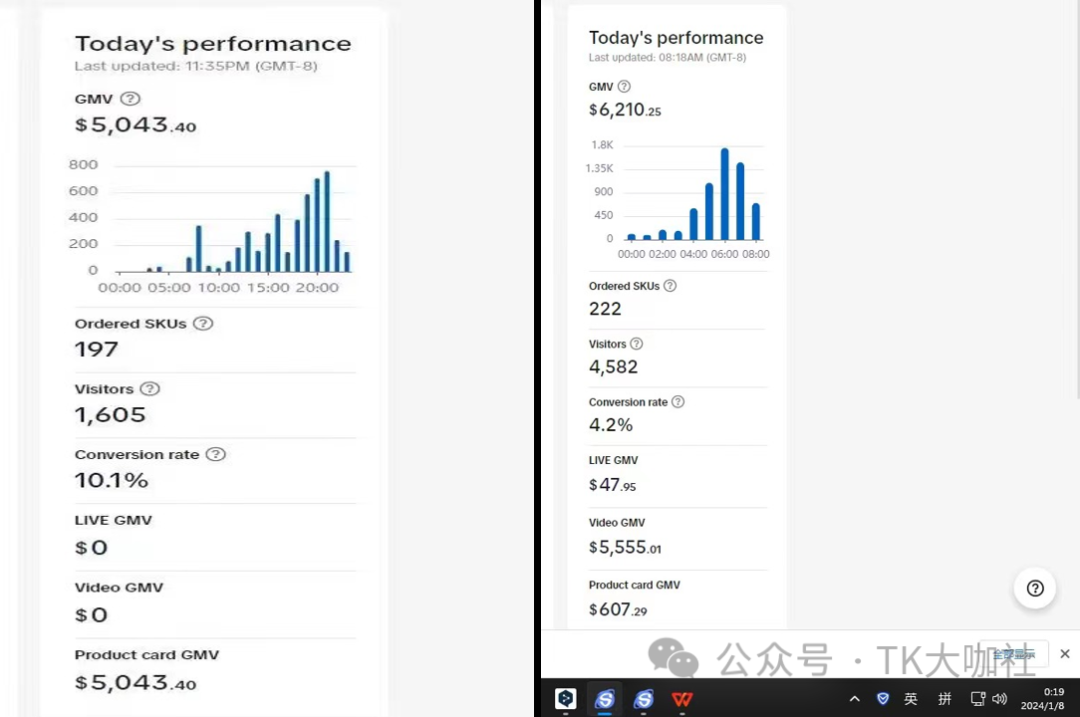Click the GMV help icon beside $6,210.25
This screenshot has width=1080, height=717.
coord(624,86)
